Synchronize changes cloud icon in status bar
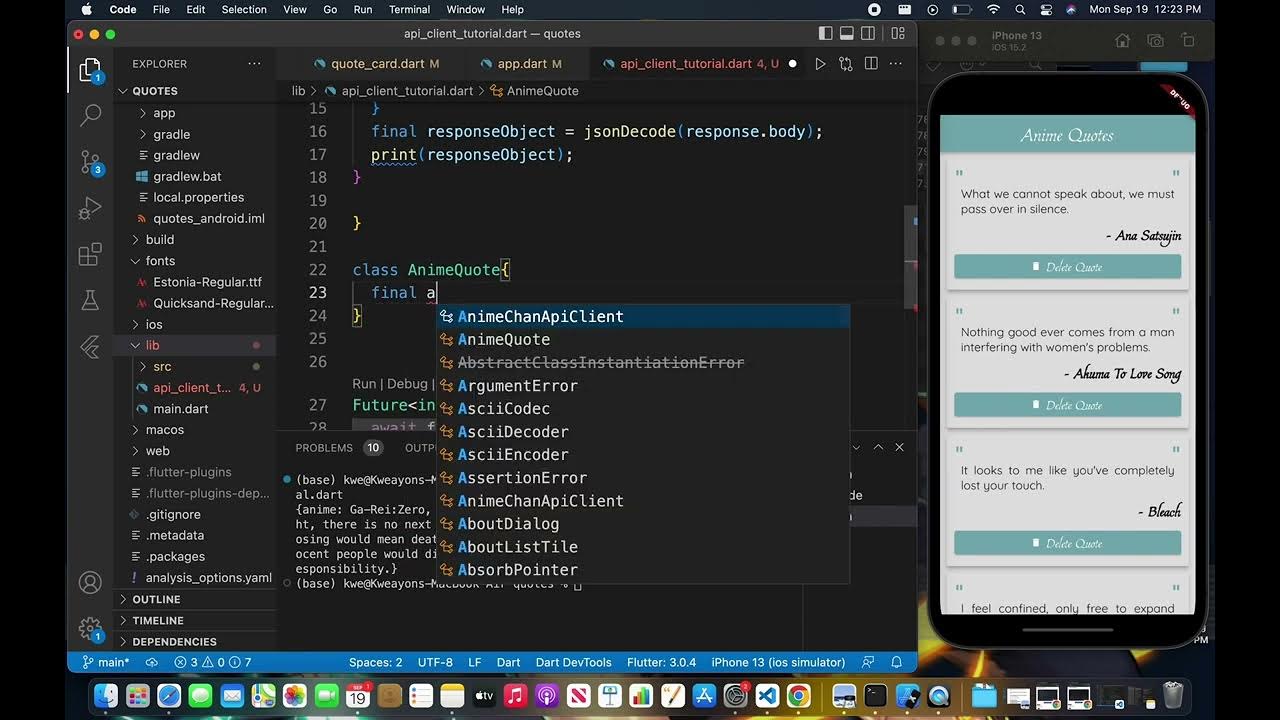The image size is (1280, 720). (152, 662)
